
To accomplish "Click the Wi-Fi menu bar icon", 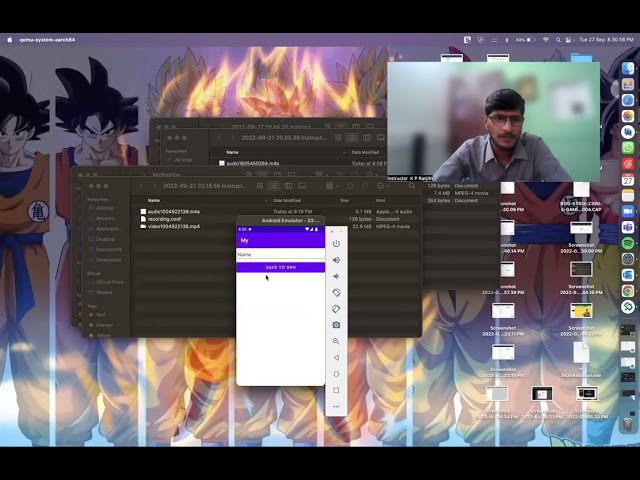I will tap(546, 40).
